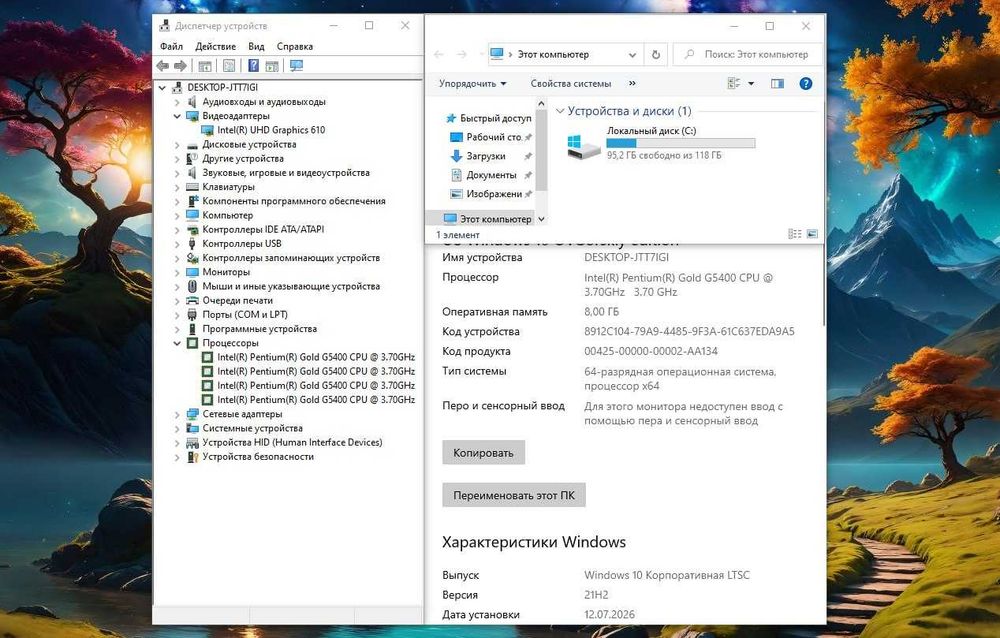Click the blue Help icon in Device Manager toolbar
The height and width of the screenshot is (638, 1000).
[x=253, y=66]
